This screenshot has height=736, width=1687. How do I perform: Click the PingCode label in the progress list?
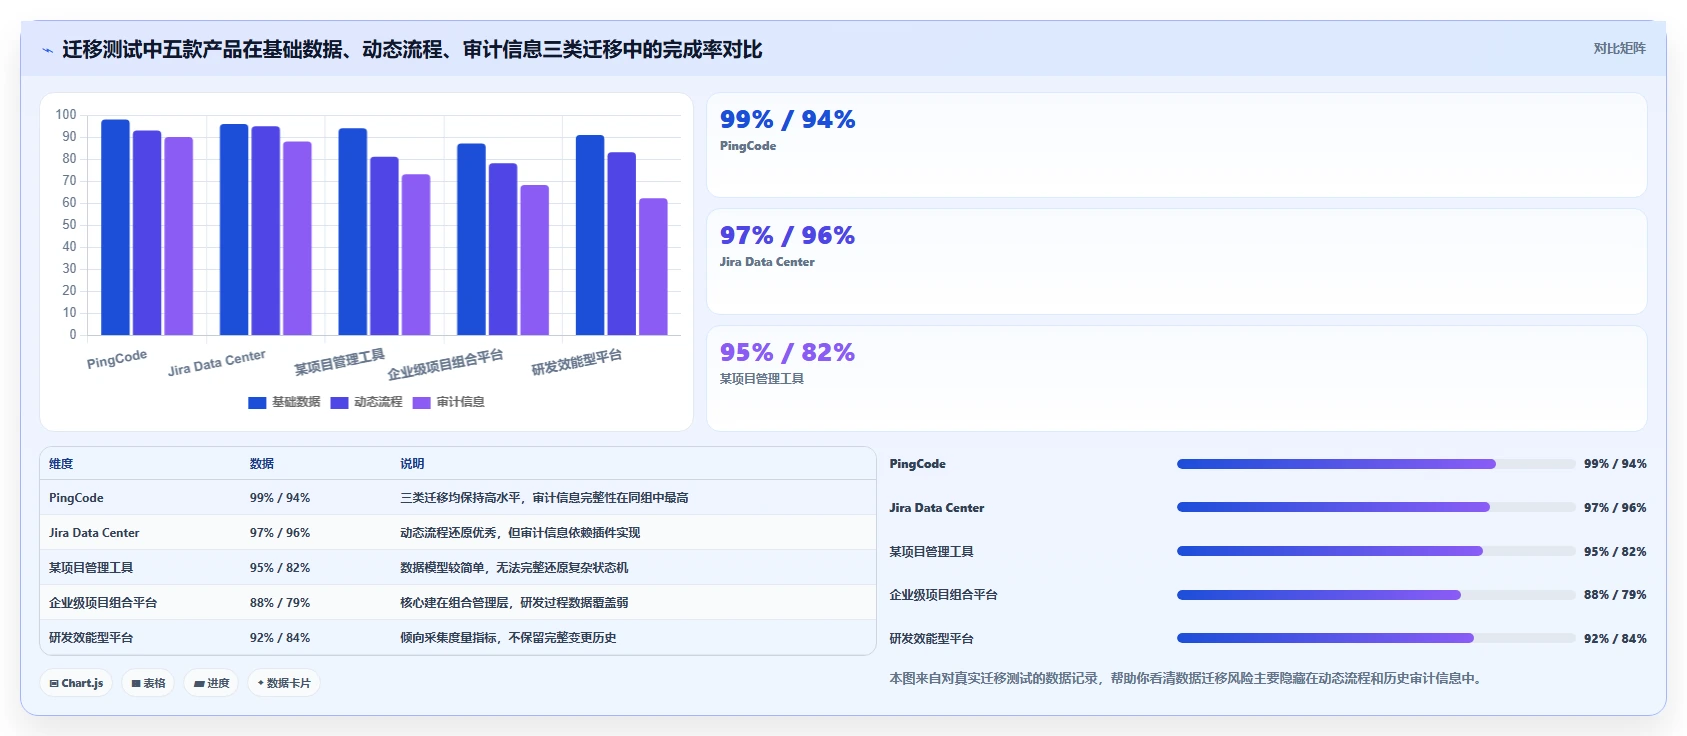coord(917,464)
